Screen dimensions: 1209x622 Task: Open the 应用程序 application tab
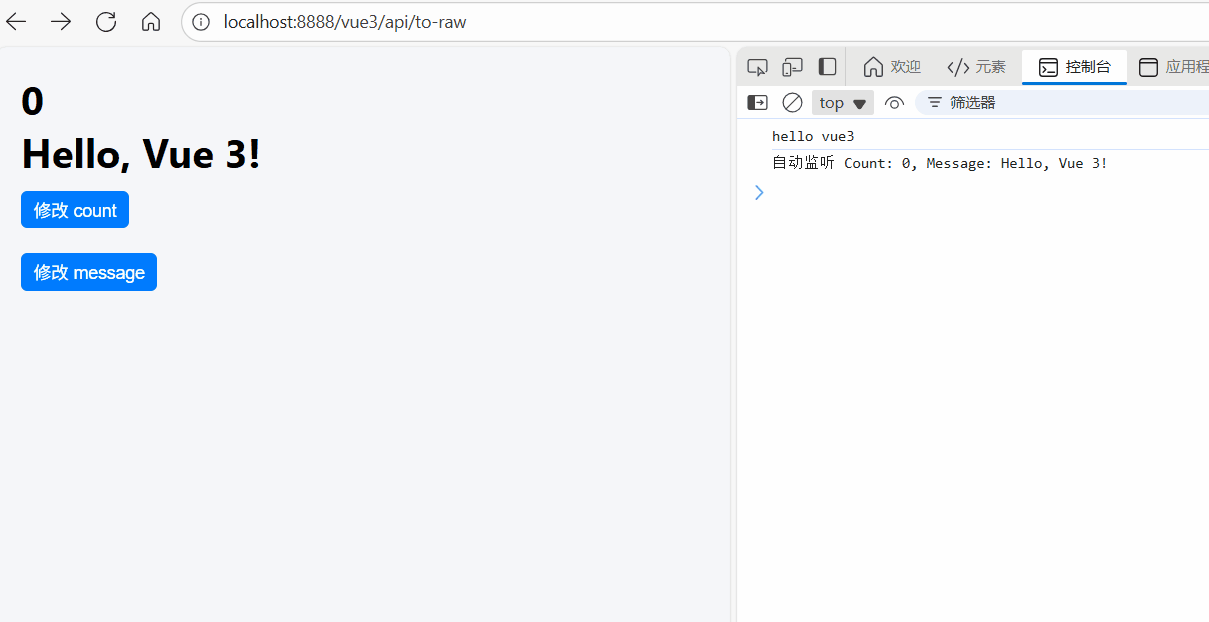[1173, 67]
